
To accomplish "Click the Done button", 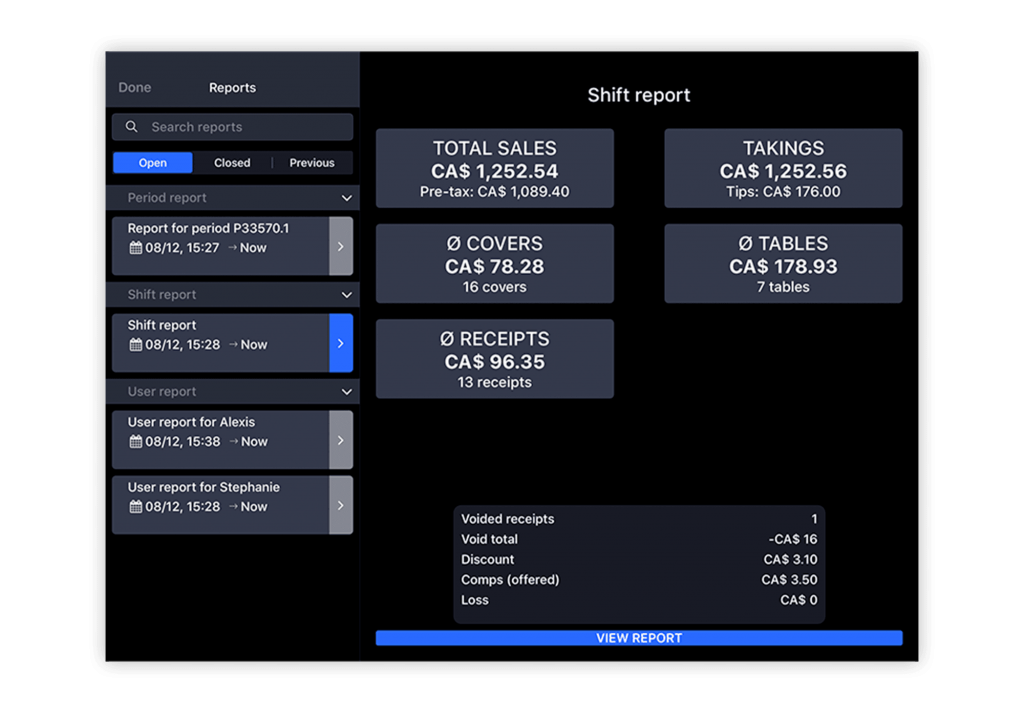I will [x=134, y=87].
